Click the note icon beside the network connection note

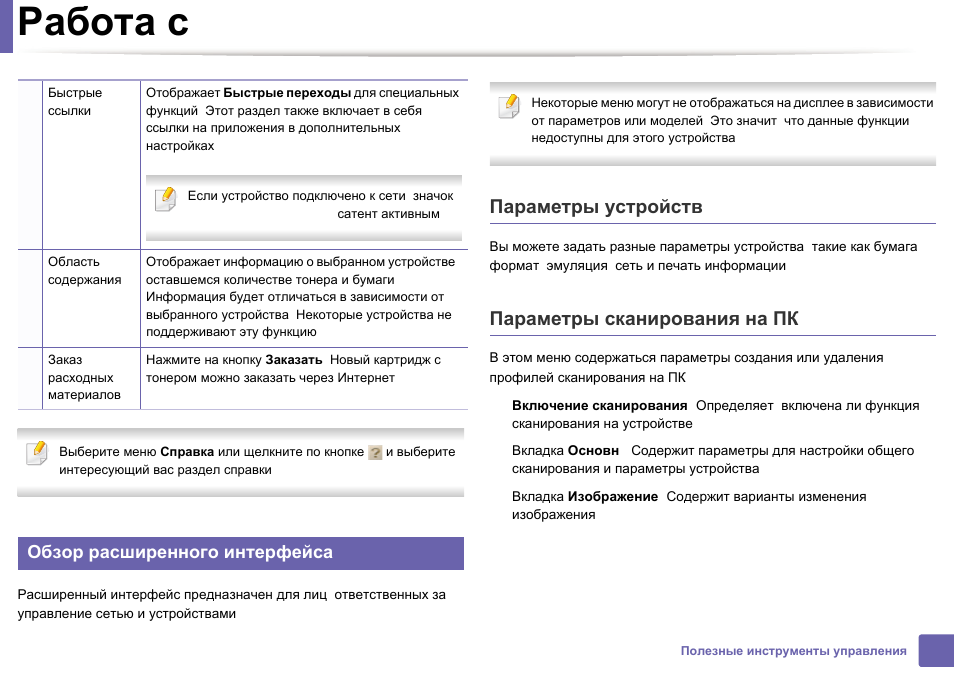point(165,199)
